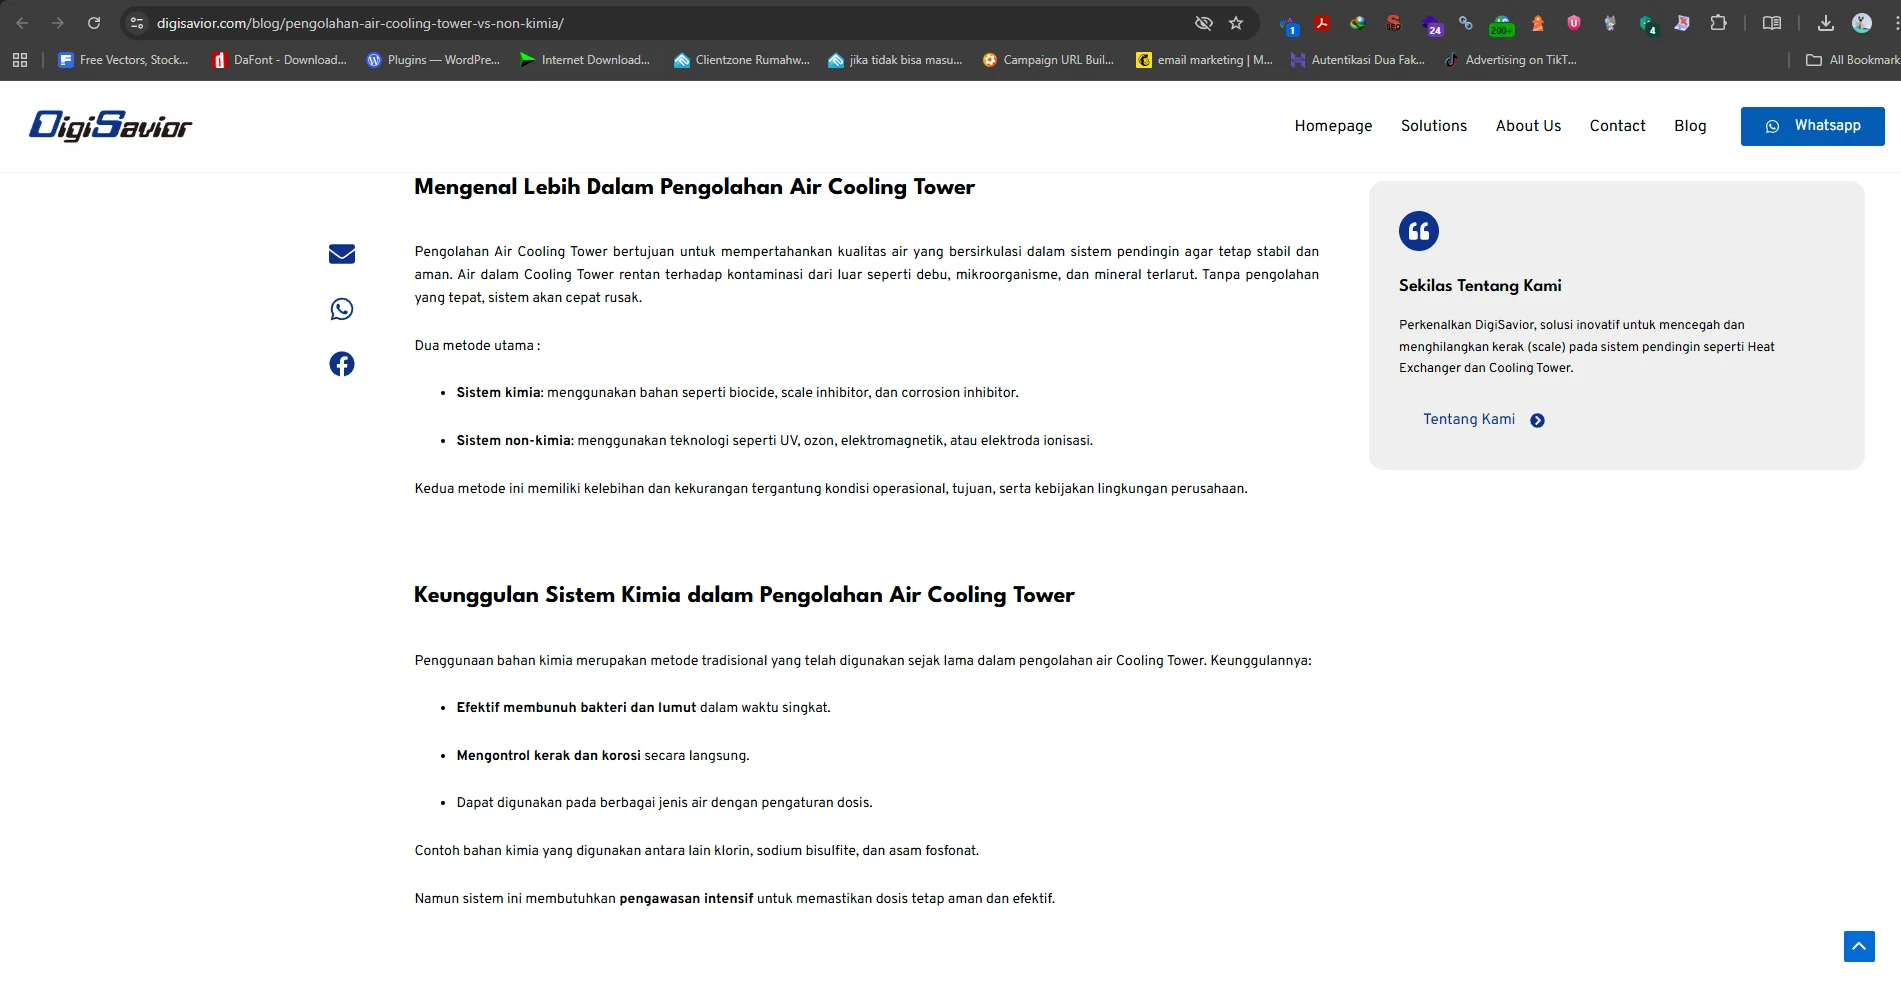Click the scroll-to-top arrow button
Image resolution: width=1901 pixels, height=985 pixels.
pyautogui.click(x=1859, y=946)
